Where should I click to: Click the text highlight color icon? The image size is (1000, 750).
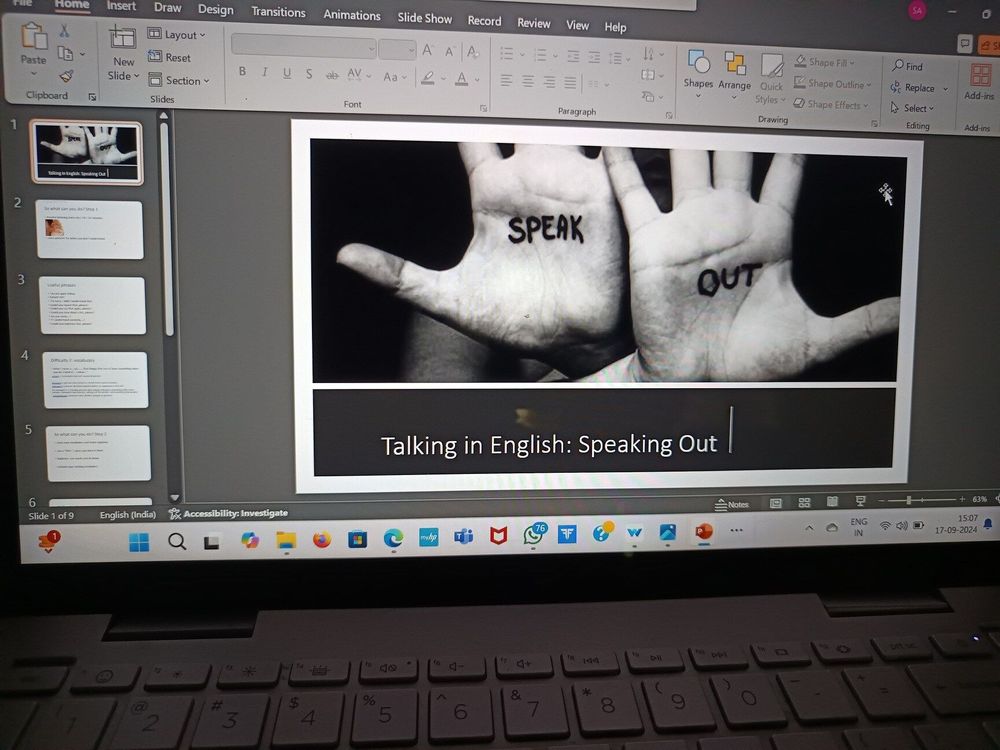pyautogui.click(x=428, y=78)
